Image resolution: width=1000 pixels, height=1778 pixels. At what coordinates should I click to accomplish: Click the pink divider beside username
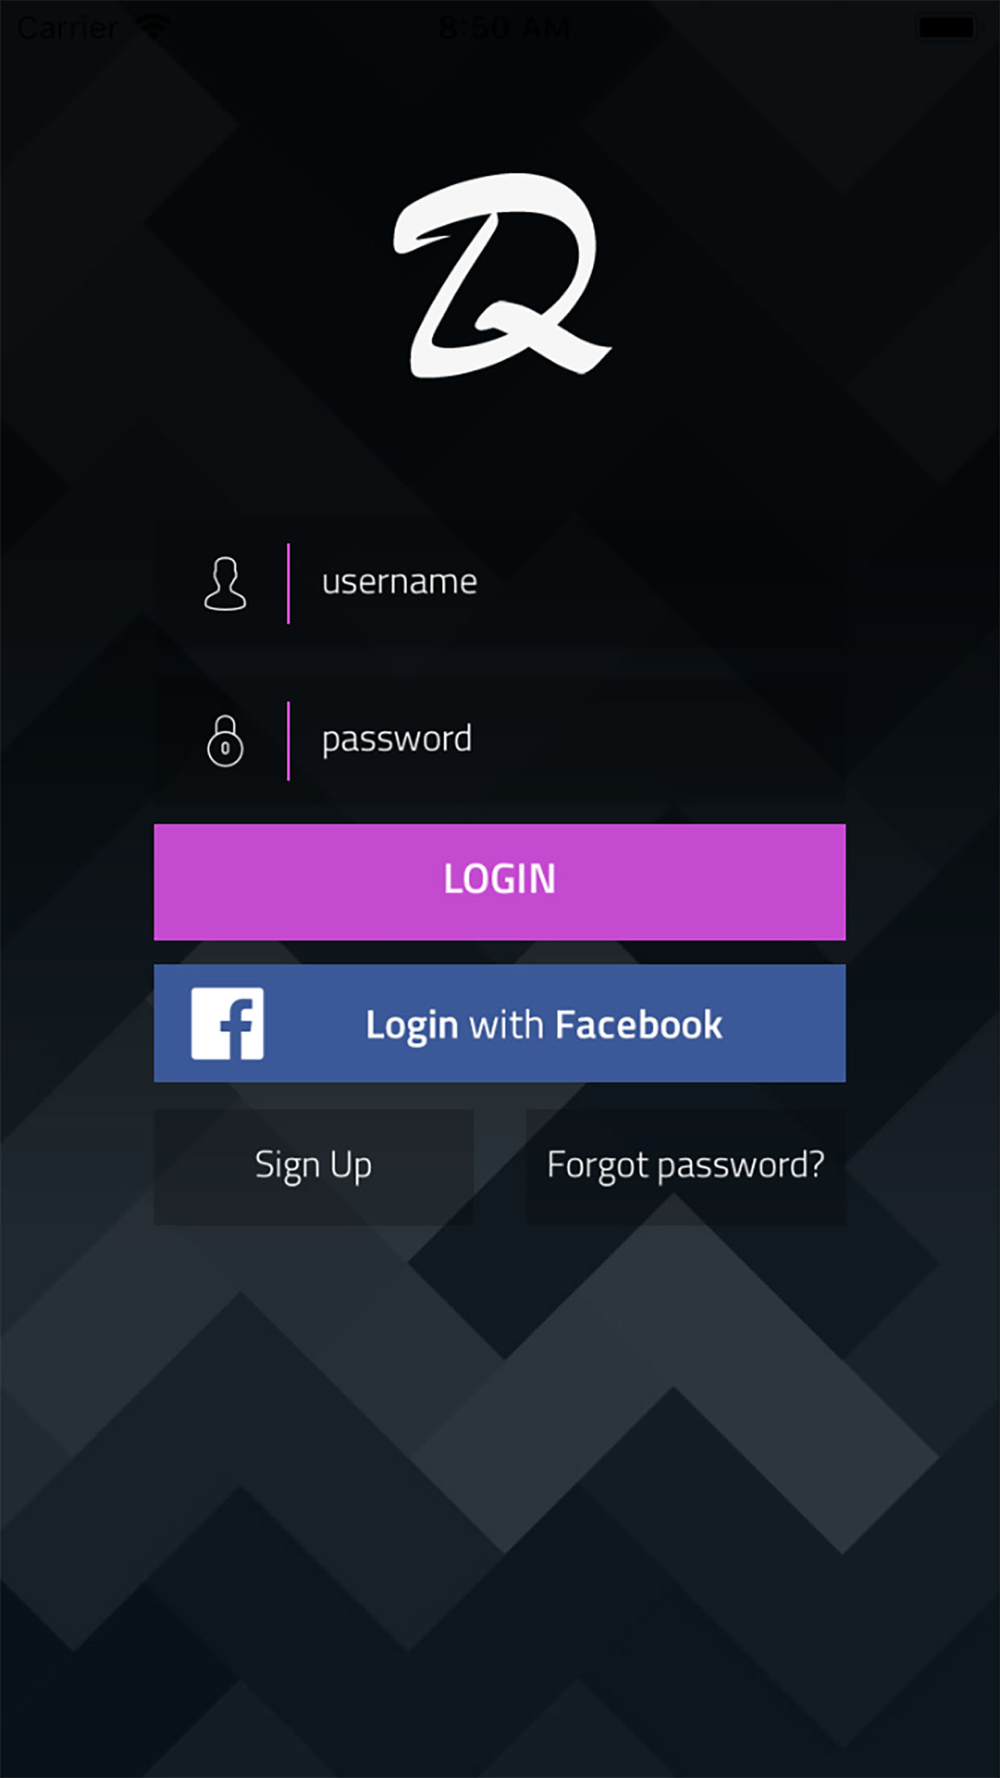[288, 584]
